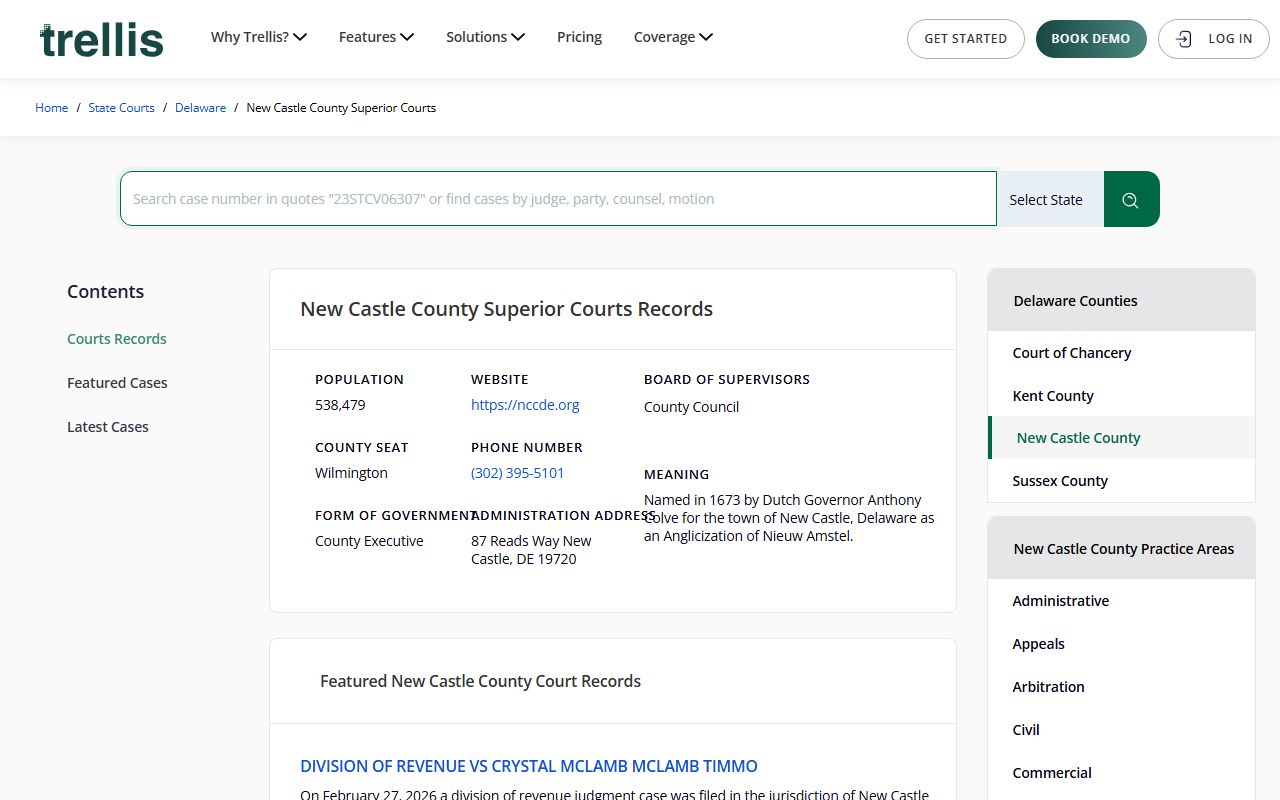The image size is (1280, 800).
Task: Click the Log In button
Action: pyautogui.click(x=1214, y=39)
